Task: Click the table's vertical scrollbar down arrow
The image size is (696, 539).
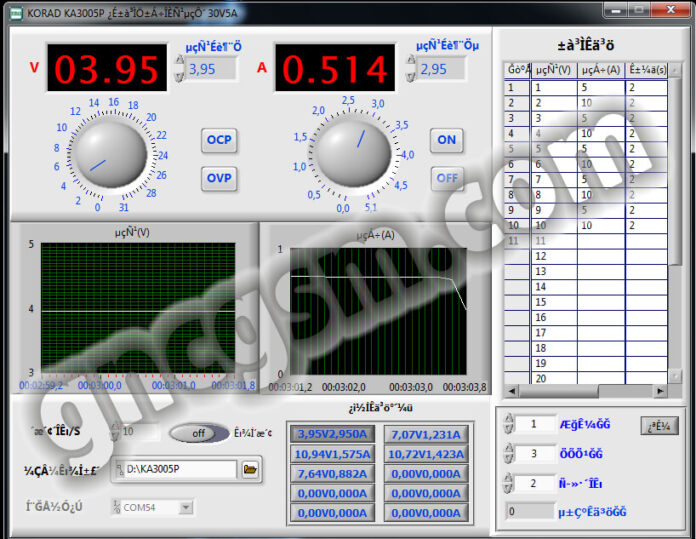Action: coord(675,376)
